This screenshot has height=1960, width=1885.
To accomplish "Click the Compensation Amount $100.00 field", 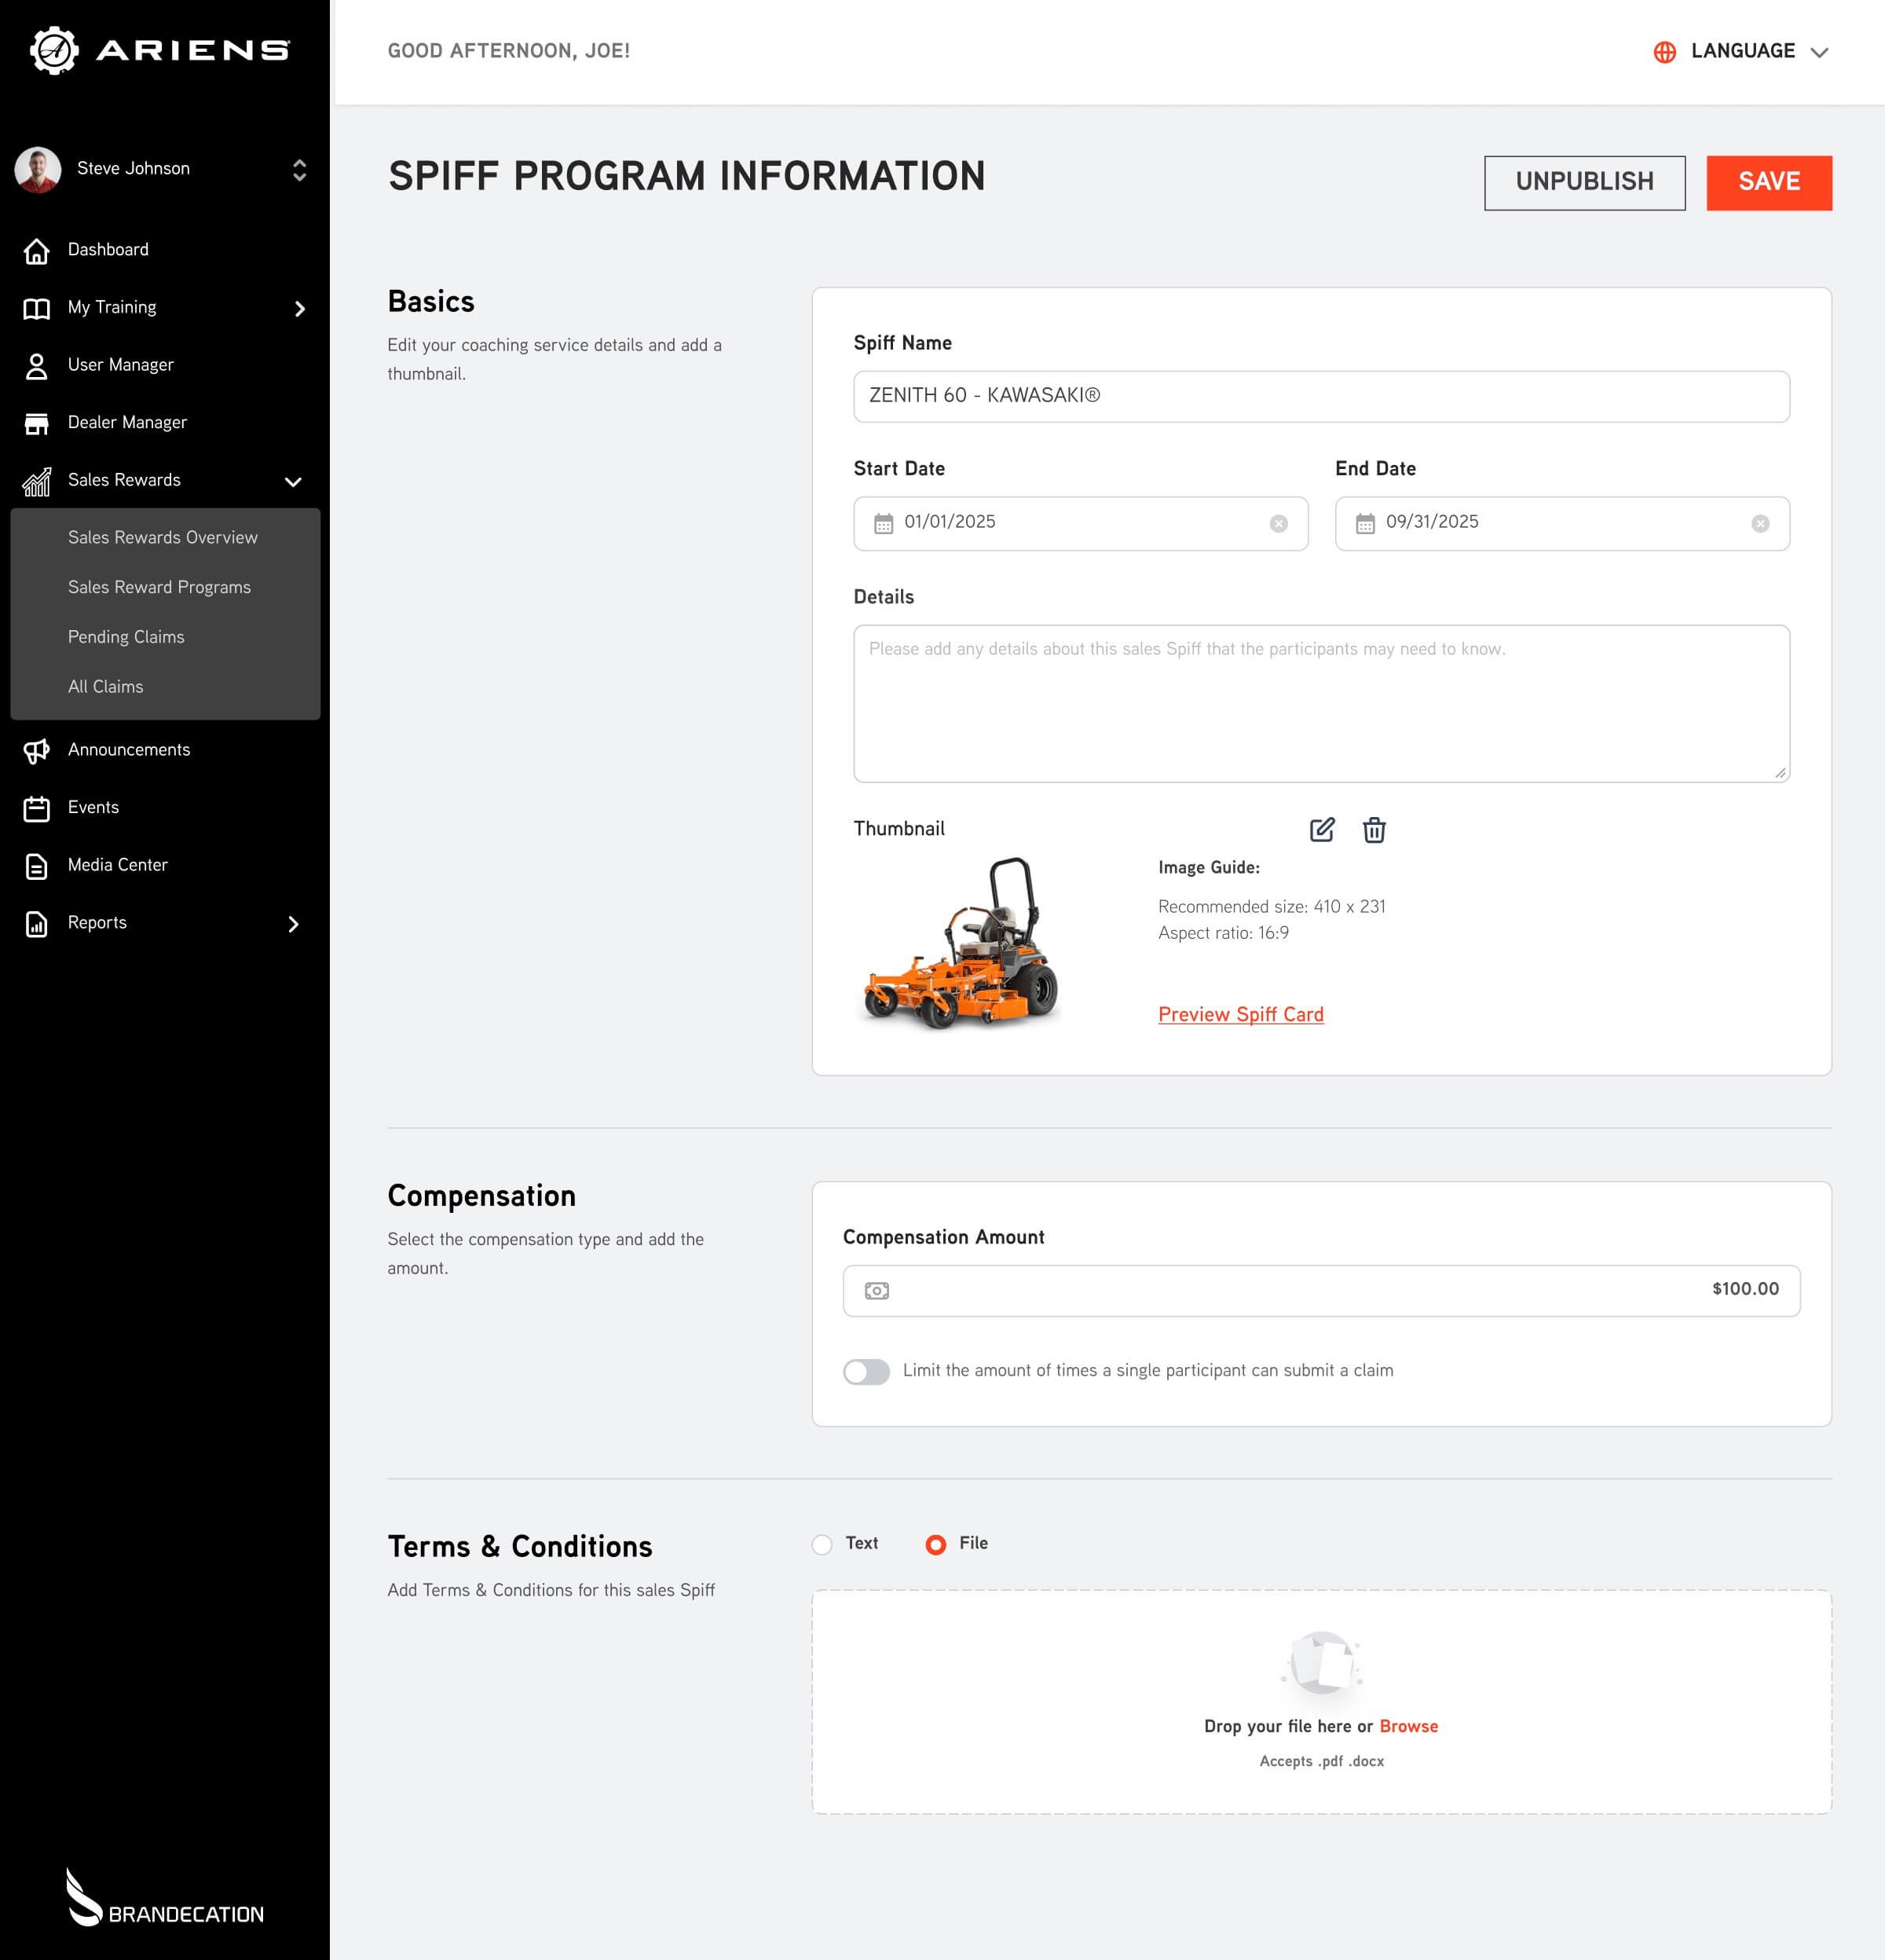I will pos(1321,1291).
